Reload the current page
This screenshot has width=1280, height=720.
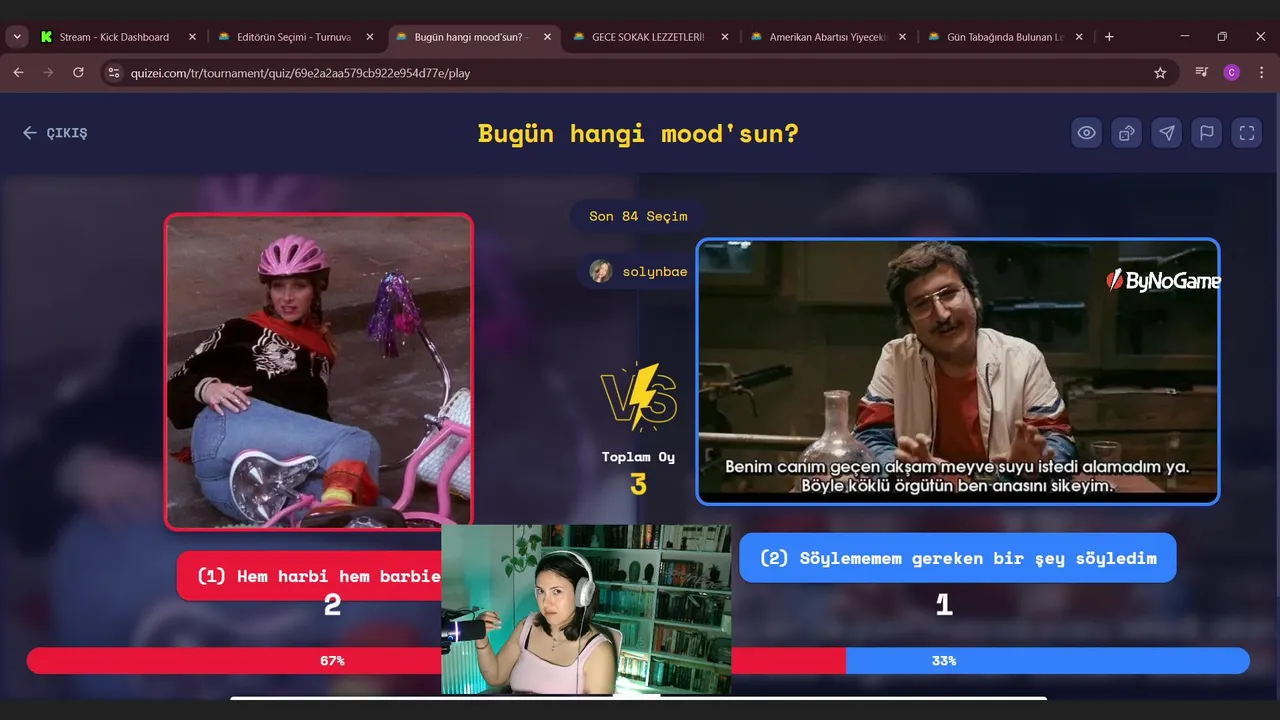tap(78, 73)
